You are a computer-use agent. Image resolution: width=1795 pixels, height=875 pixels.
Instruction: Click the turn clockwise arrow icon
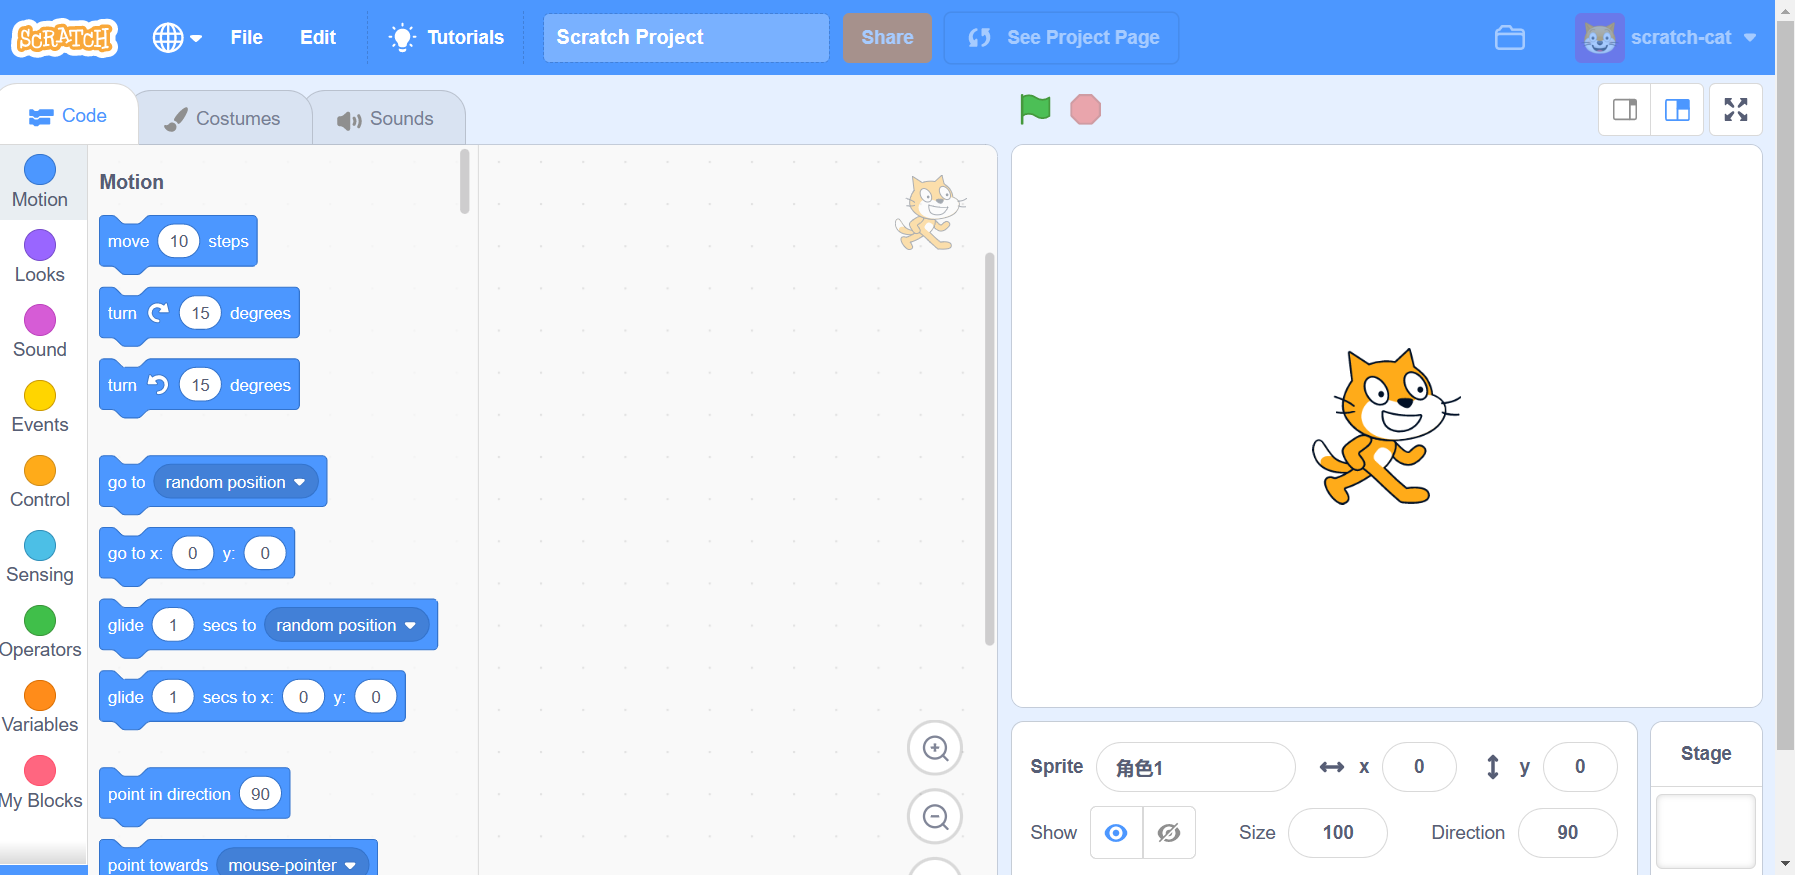158,313
